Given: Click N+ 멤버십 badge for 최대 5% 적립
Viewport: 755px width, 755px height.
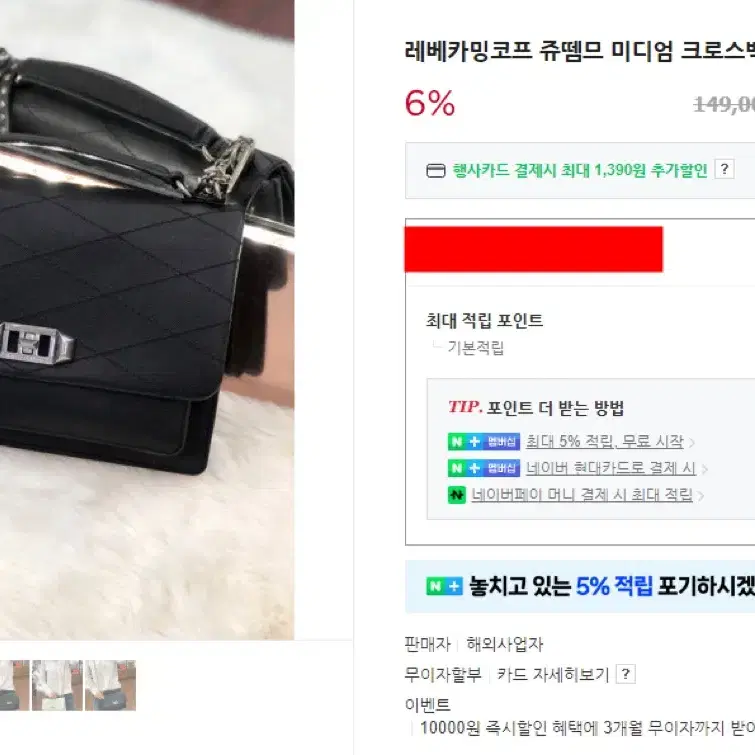Looking at the screenshot, I should click(x=483, y=442).
